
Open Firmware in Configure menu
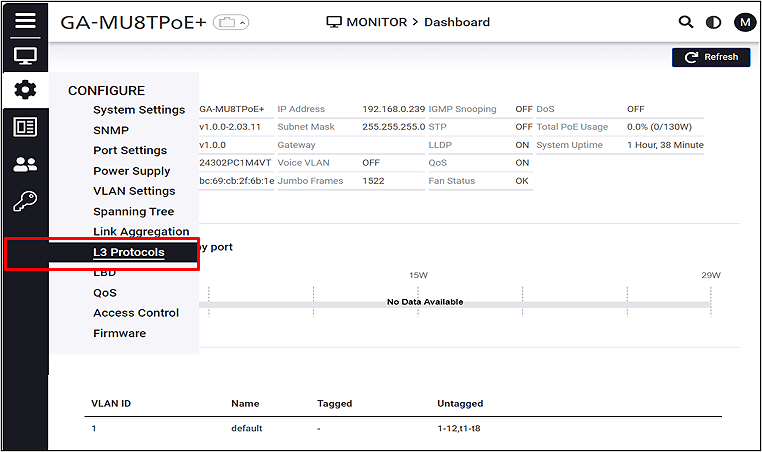pos(120,333)
